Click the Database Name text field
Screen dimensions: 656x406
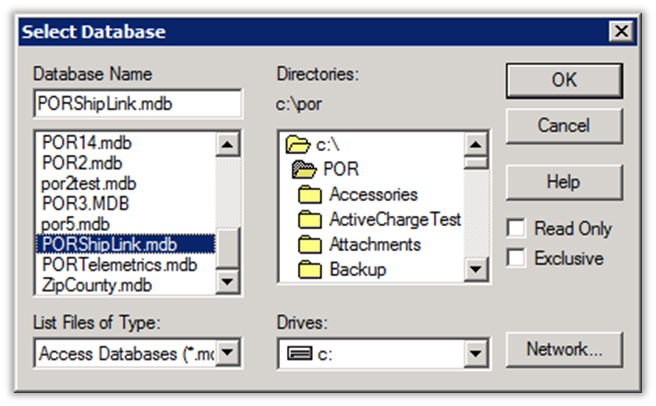137,103
